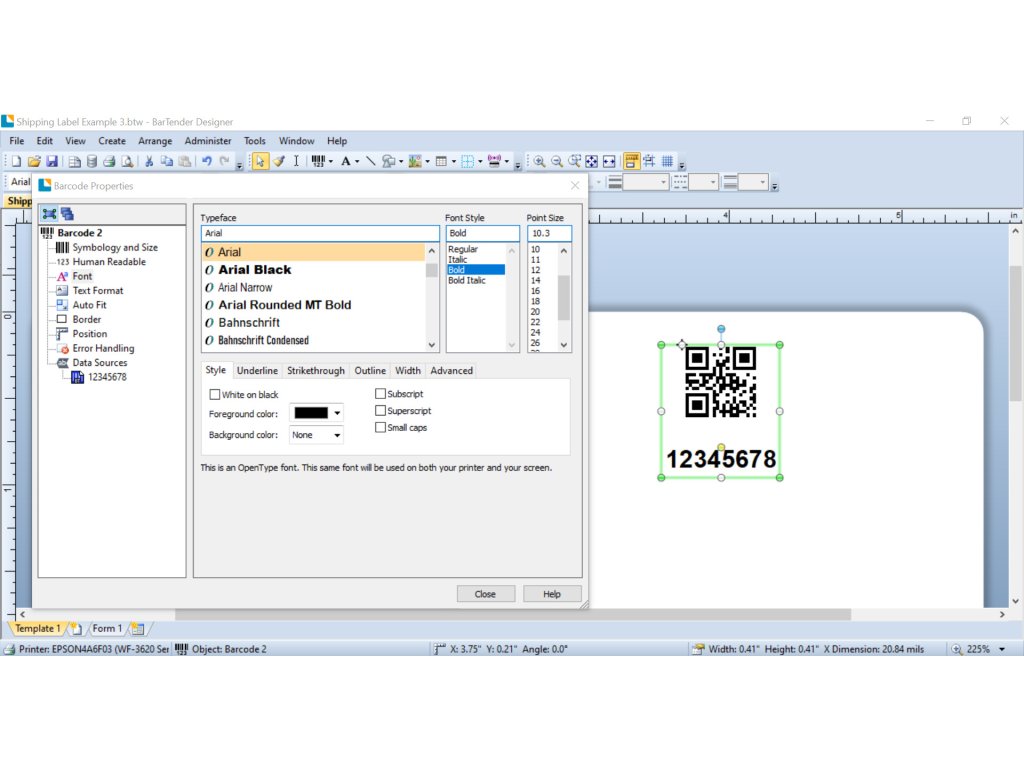Click the New document toolbar icon
Image resolution: width=1024 pixels, height=768 pixels.
pos(16,161)
